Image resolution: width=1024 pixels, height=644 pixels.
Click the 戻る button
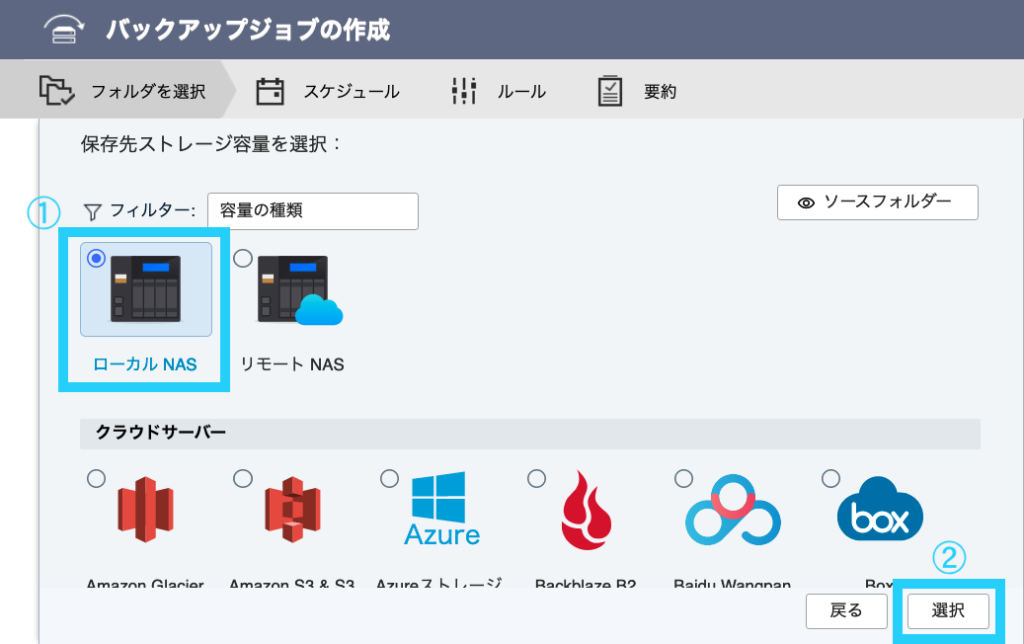pyautogui.click(x=846, y=611)
